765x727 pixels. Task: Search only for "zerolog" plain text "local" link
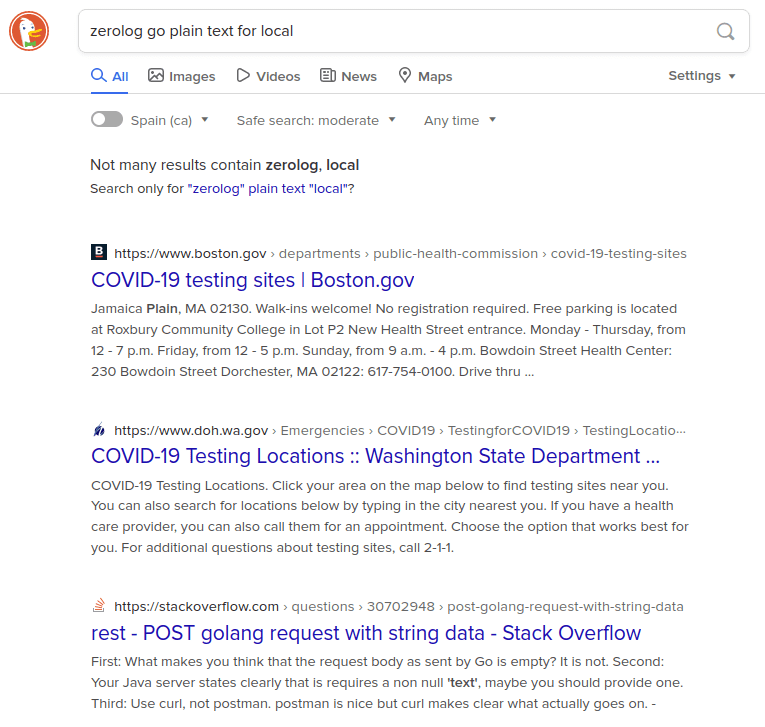pyautogui.click(x=268, y=189)
